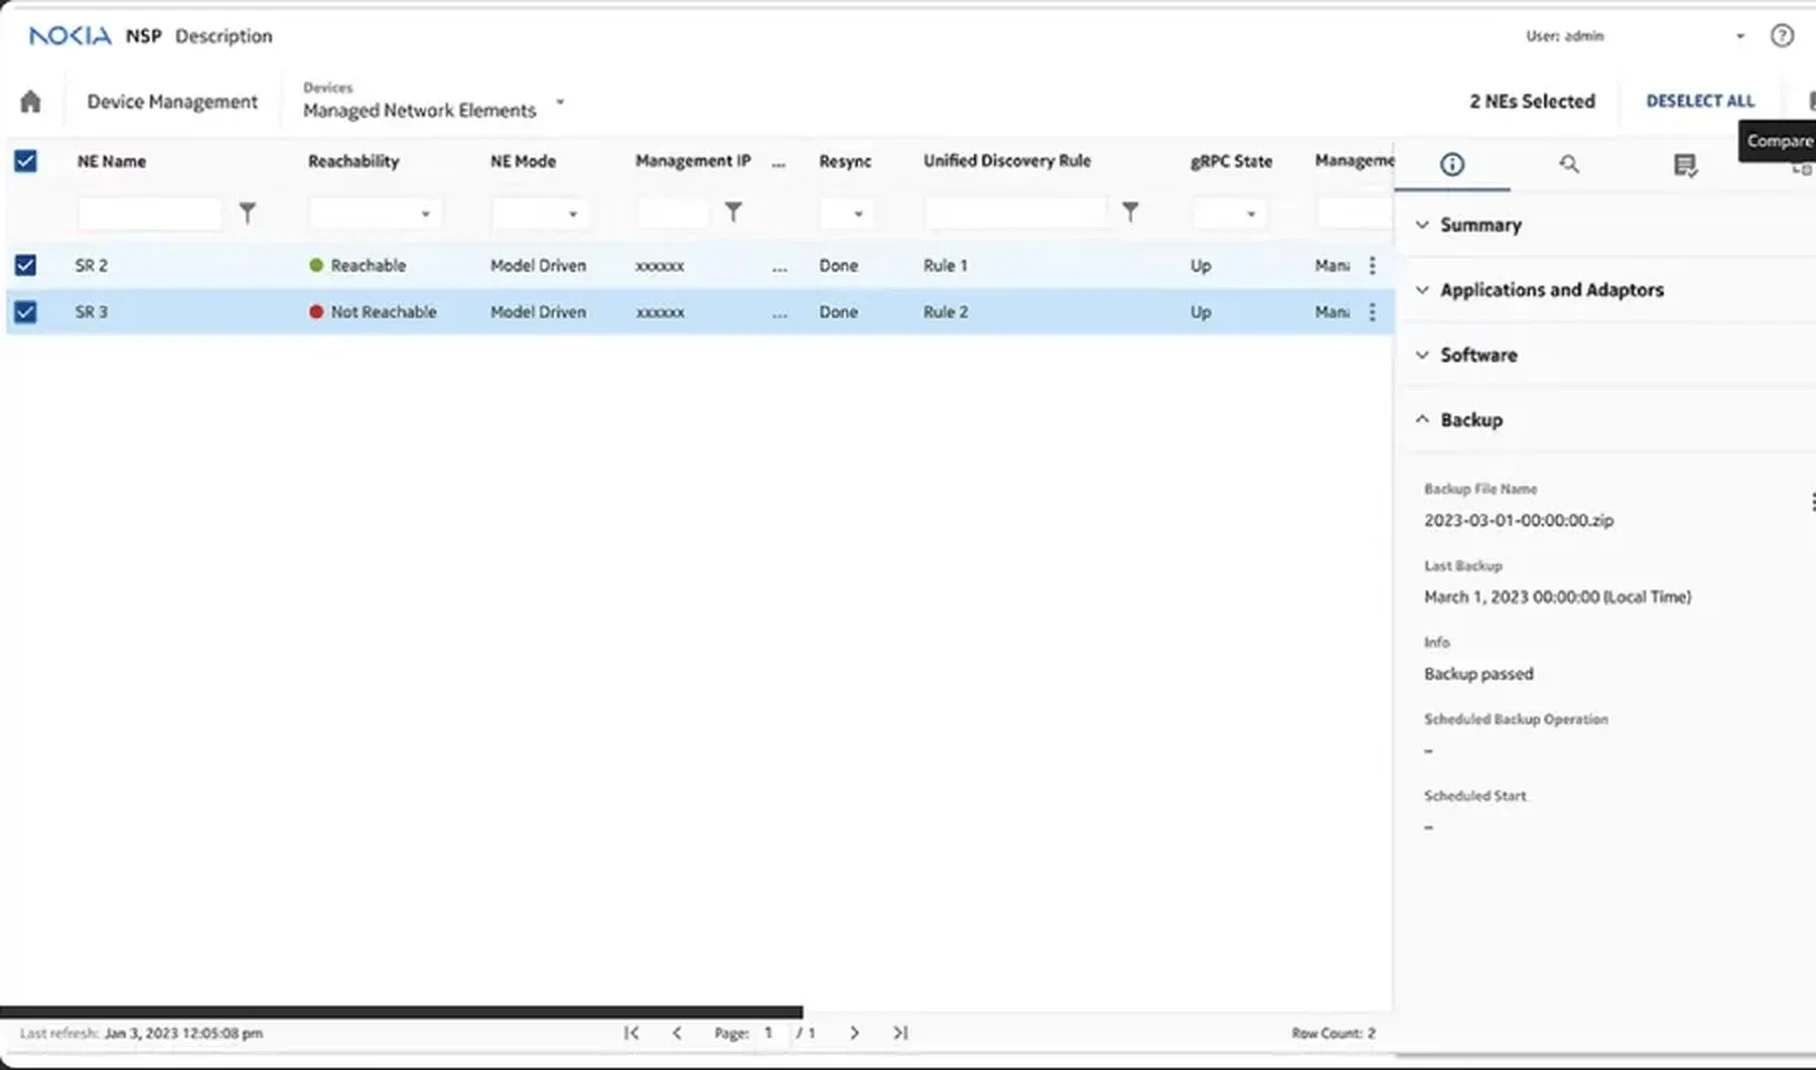Select the SR 3 name cell
Viewport: 1816px width, 1070px height.
91,312
